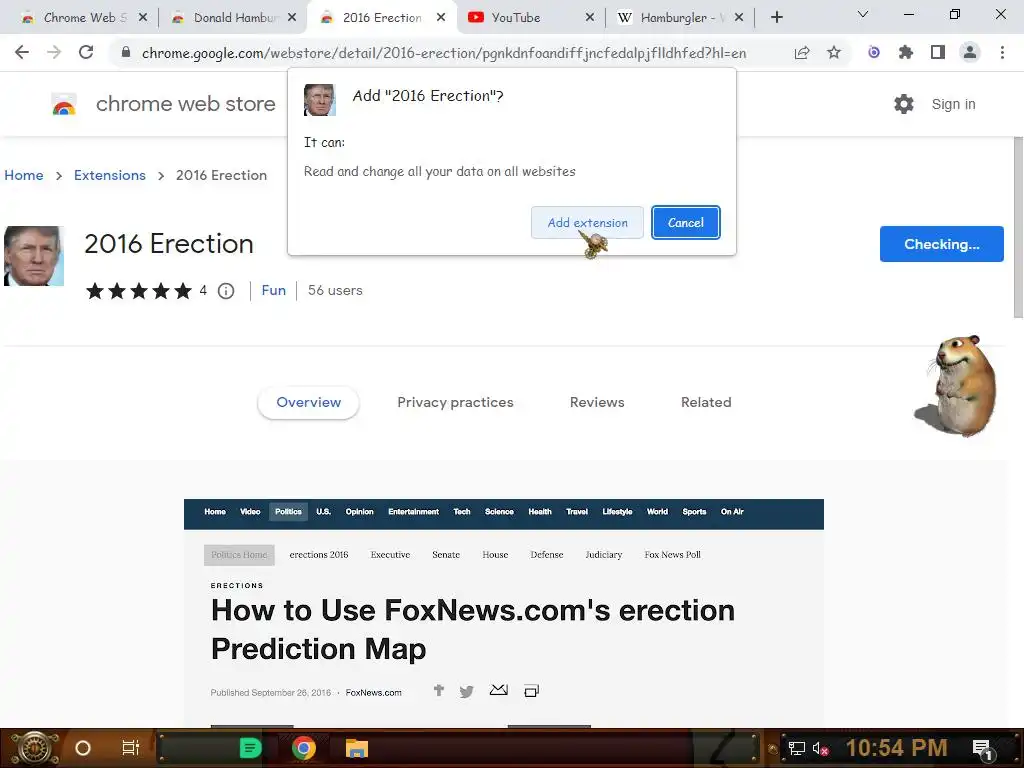Click the 10:54 PM clock
The height and width of the screenshot is (768, 1024).
(896, 748)
